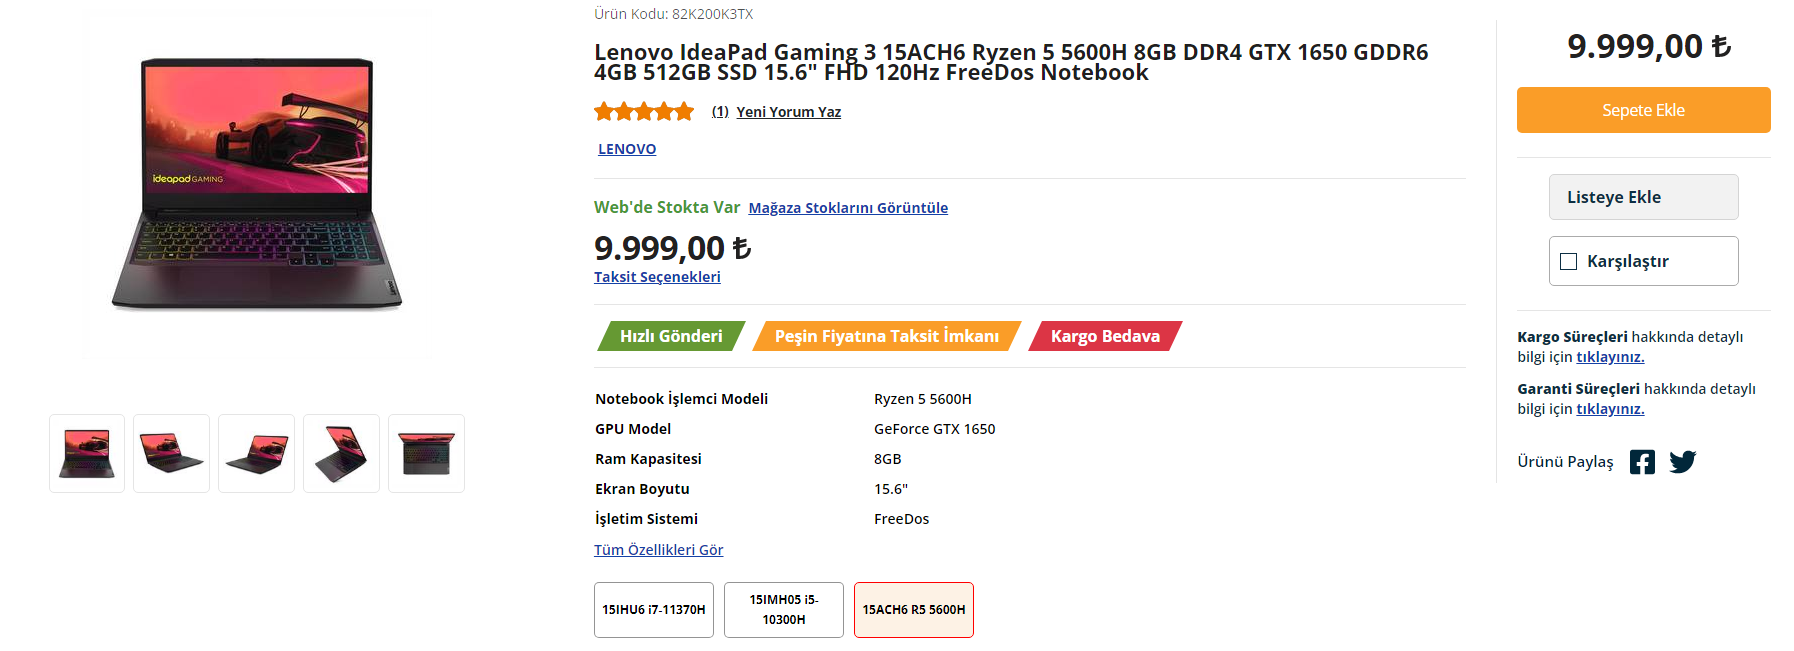Open fourth tilted laptop thumbnail
Viewport: 1794px width, 651px height.
click(342, 453)
